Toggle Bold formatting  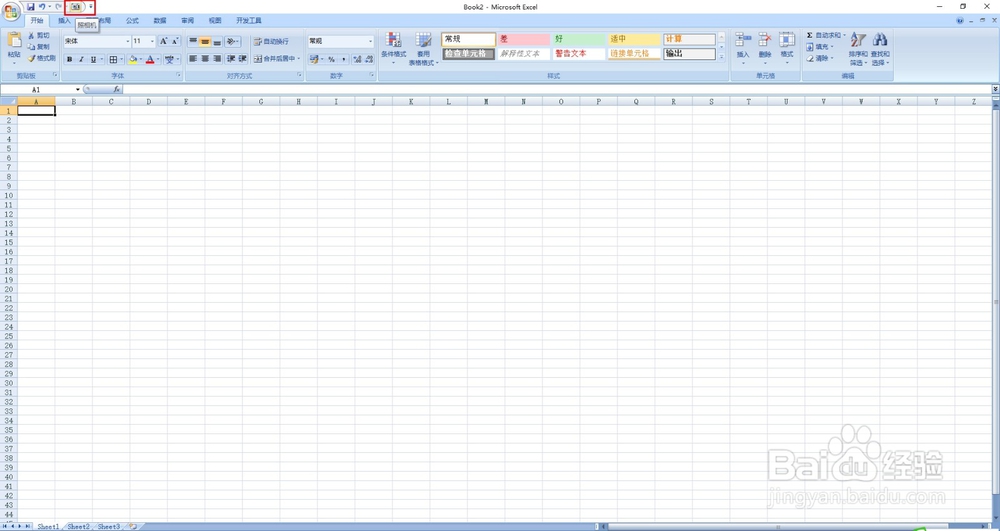[70, 59]
